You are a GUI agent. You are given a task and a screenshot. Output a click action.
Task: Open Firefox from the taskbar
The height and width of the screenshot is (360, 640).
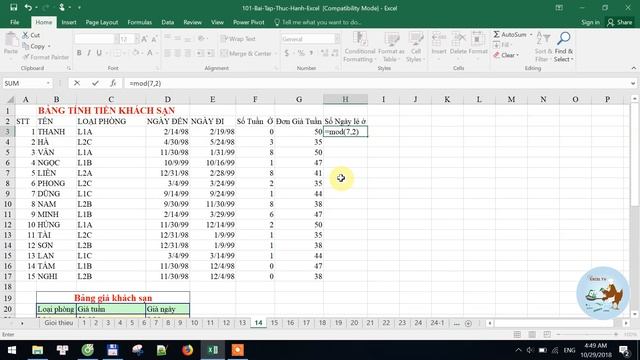point(187,350)
